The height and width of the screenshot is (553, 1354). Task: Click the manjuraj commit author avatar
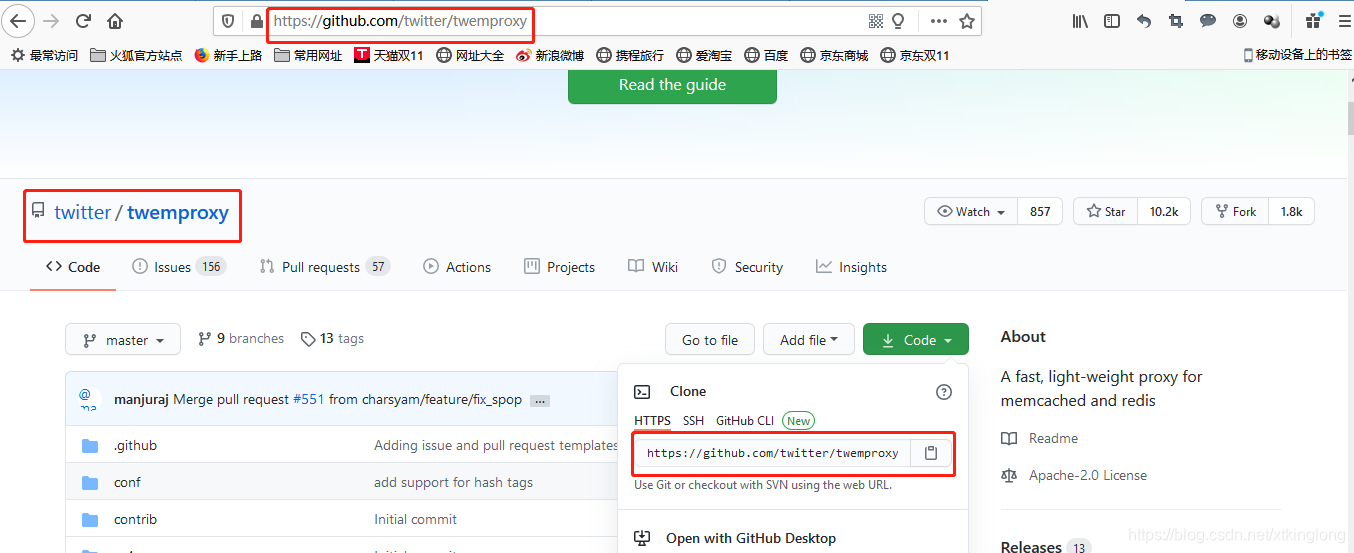pos(88,399)
